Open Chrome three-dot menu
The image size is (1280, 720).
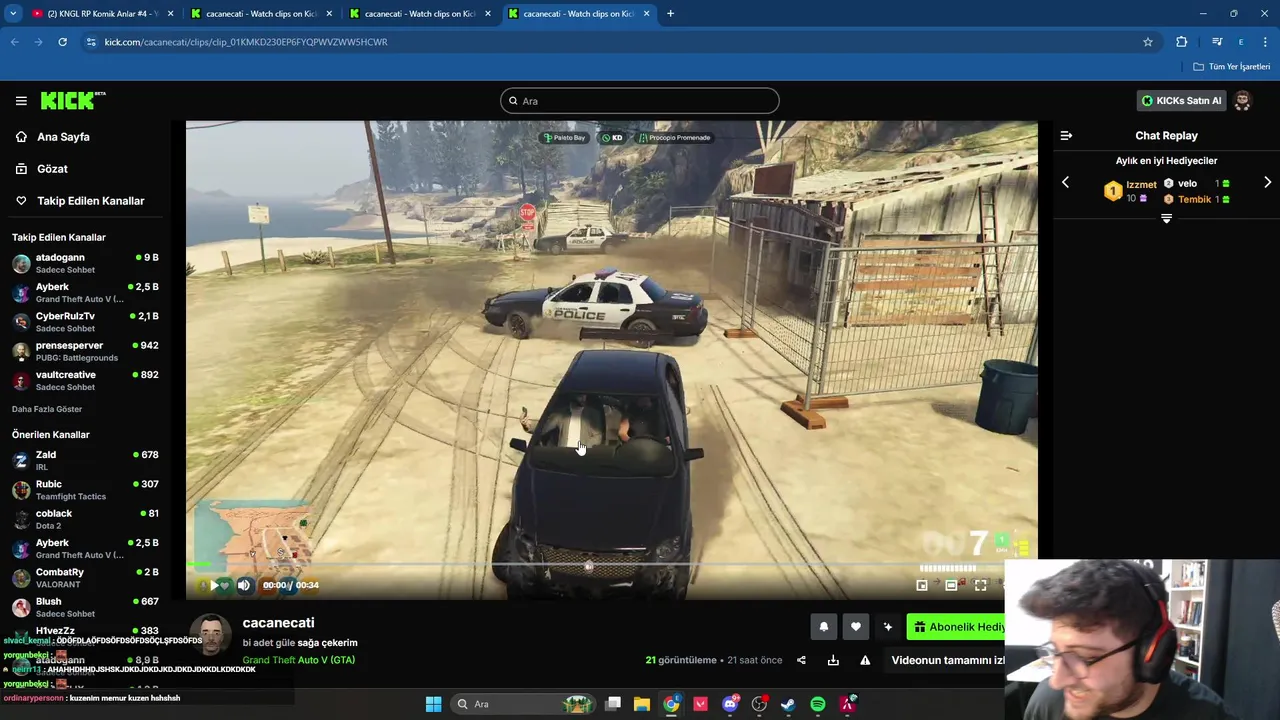[x=1266, y=42]
